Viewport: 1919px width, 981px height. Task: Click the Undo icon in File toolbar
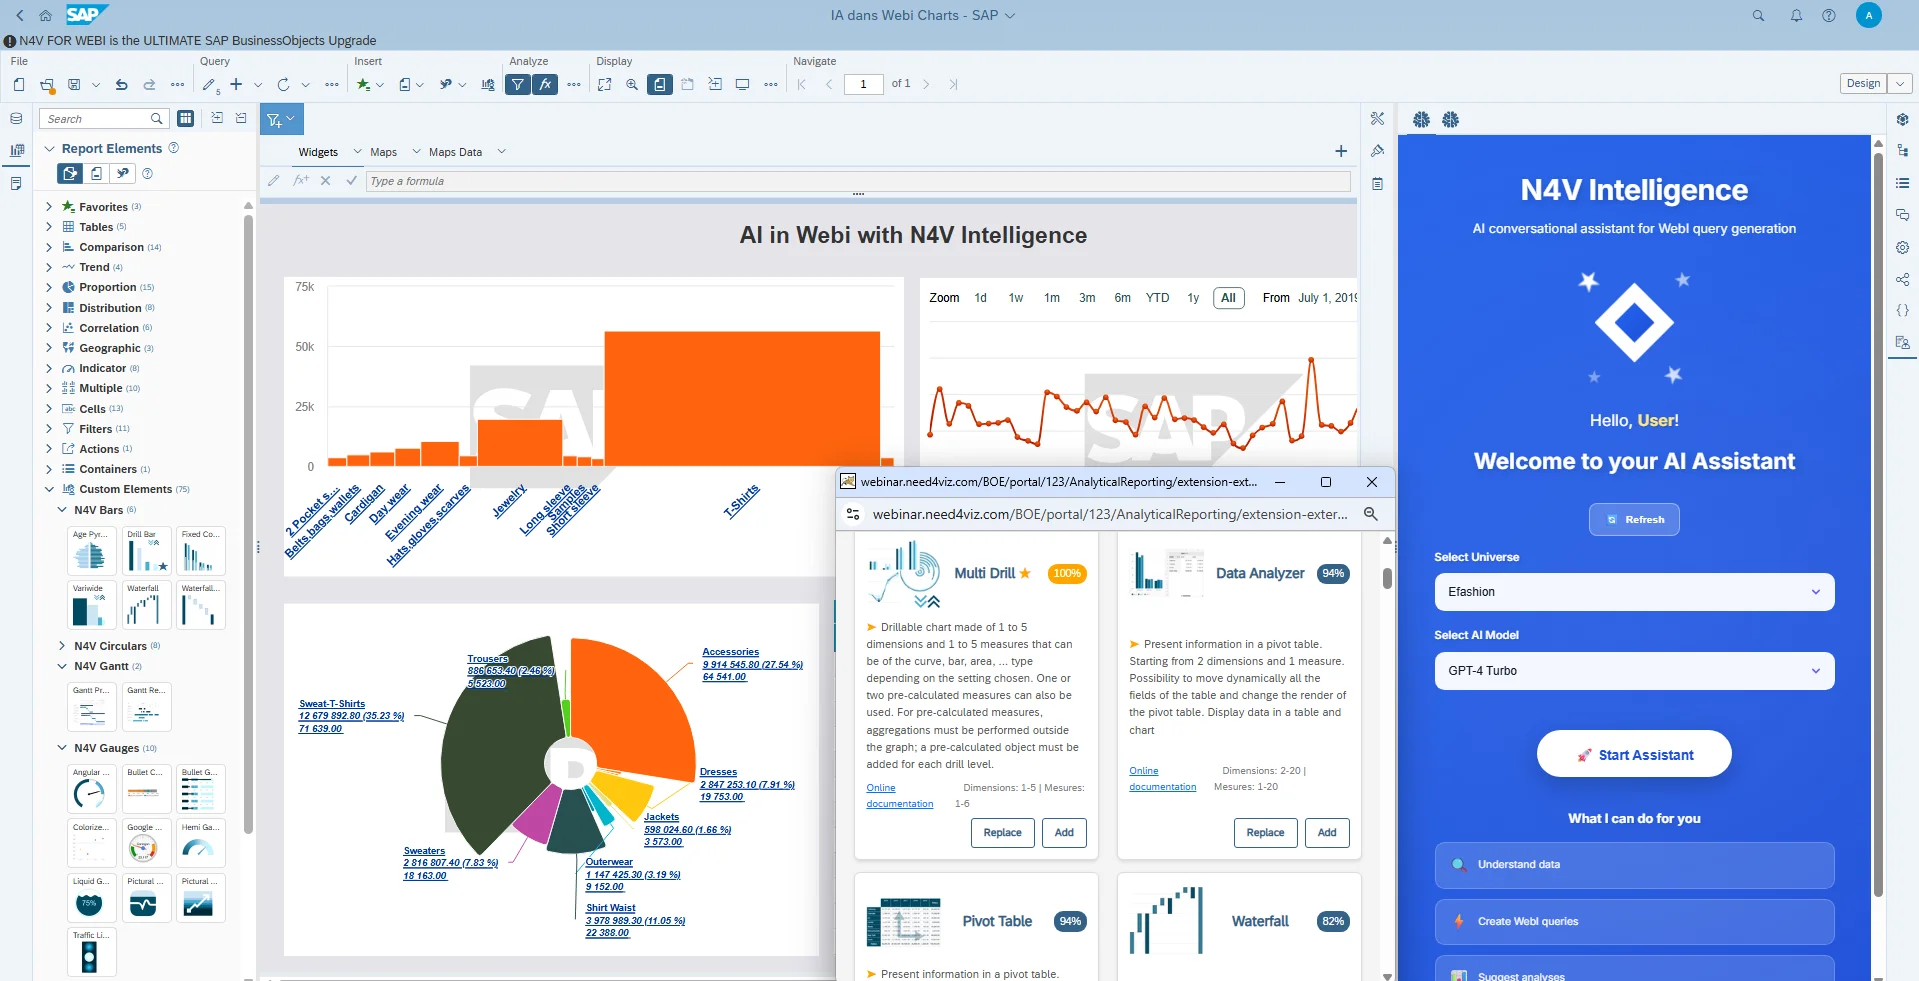tap(121, 85)
